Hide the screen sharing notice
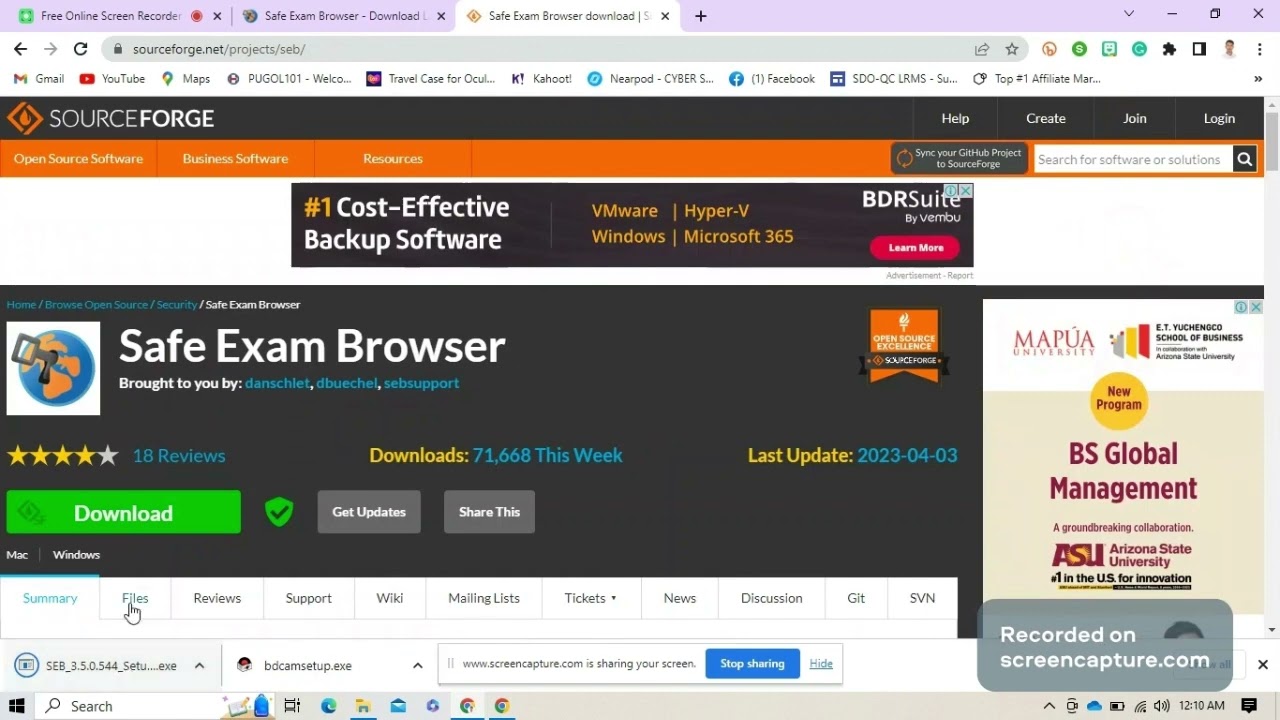Viewport: 1280px width, 720px height. coord(821,664)
